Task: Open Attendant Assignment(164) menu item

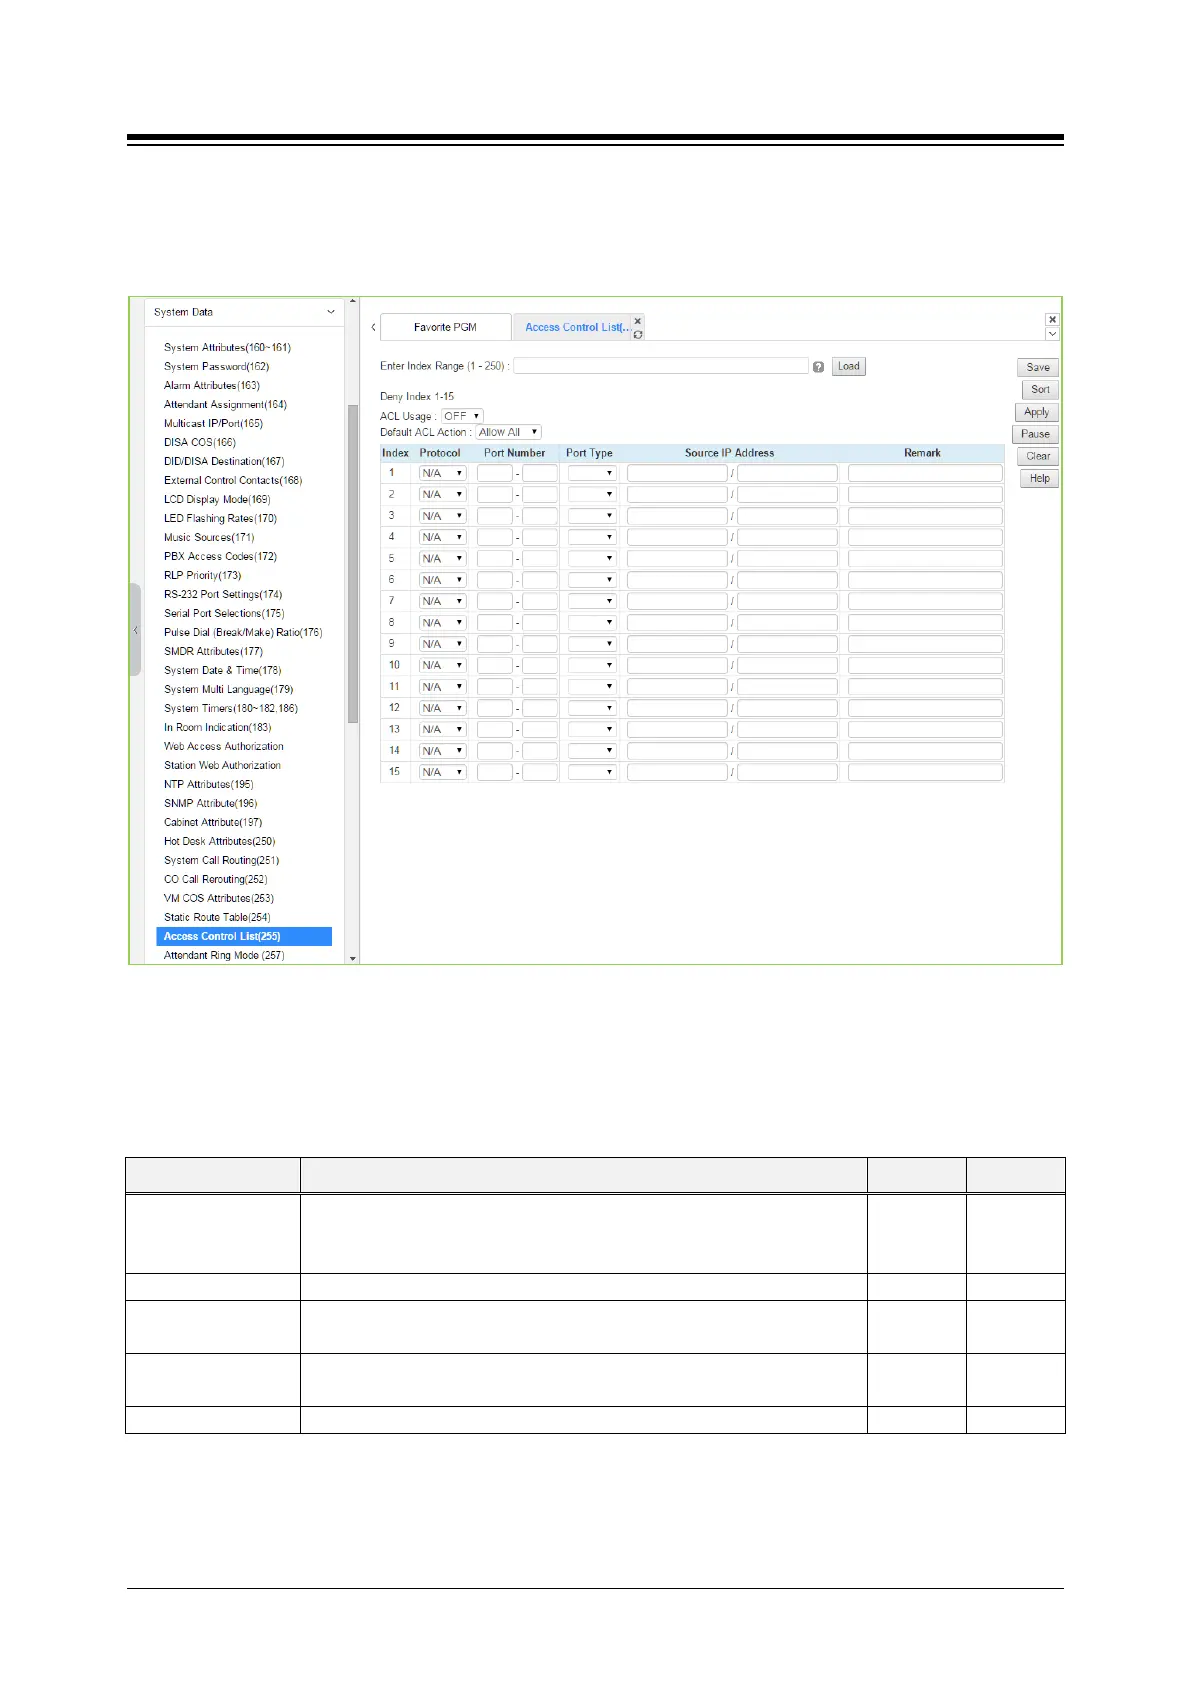Action: click(225, 404)
